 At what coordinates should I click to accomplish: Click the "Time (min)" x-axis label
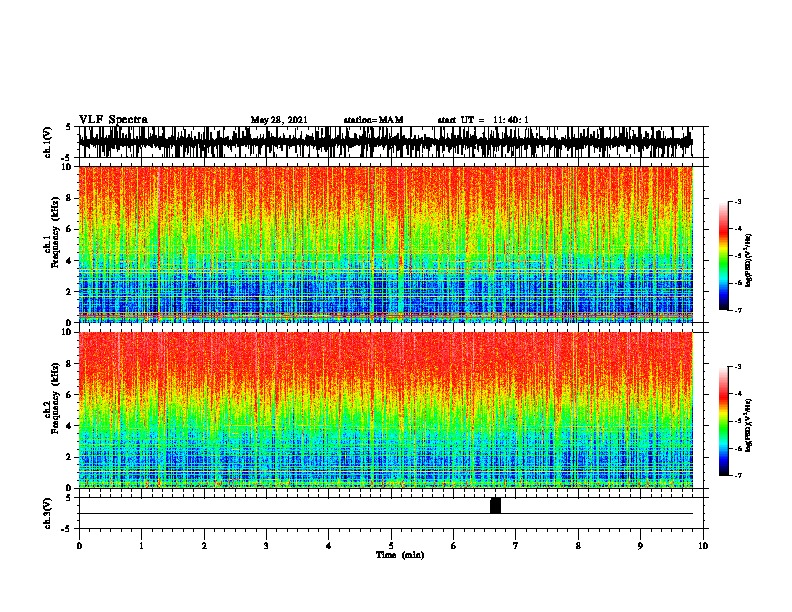(x=400, y=555)
